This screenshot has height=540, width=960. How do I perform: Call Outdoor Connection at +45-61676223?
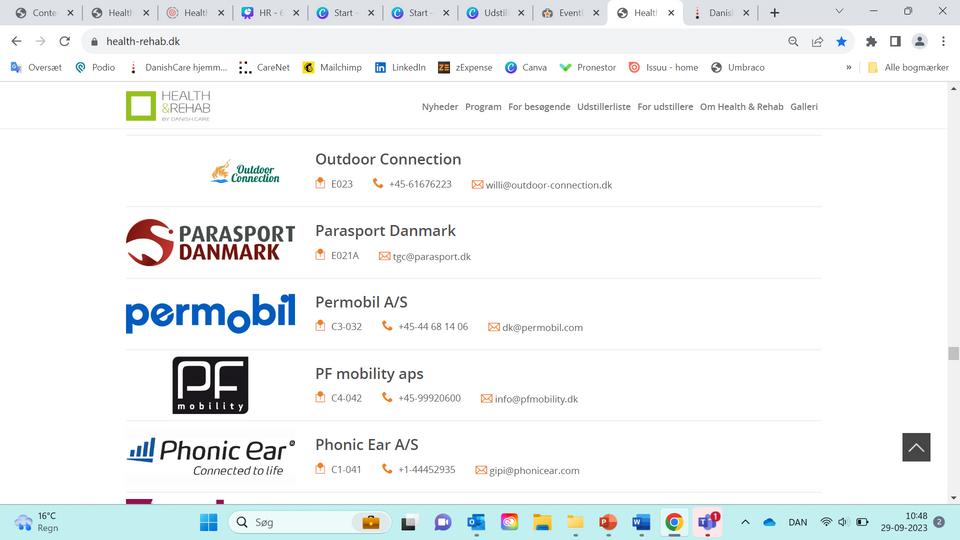(x=420, y=184)
